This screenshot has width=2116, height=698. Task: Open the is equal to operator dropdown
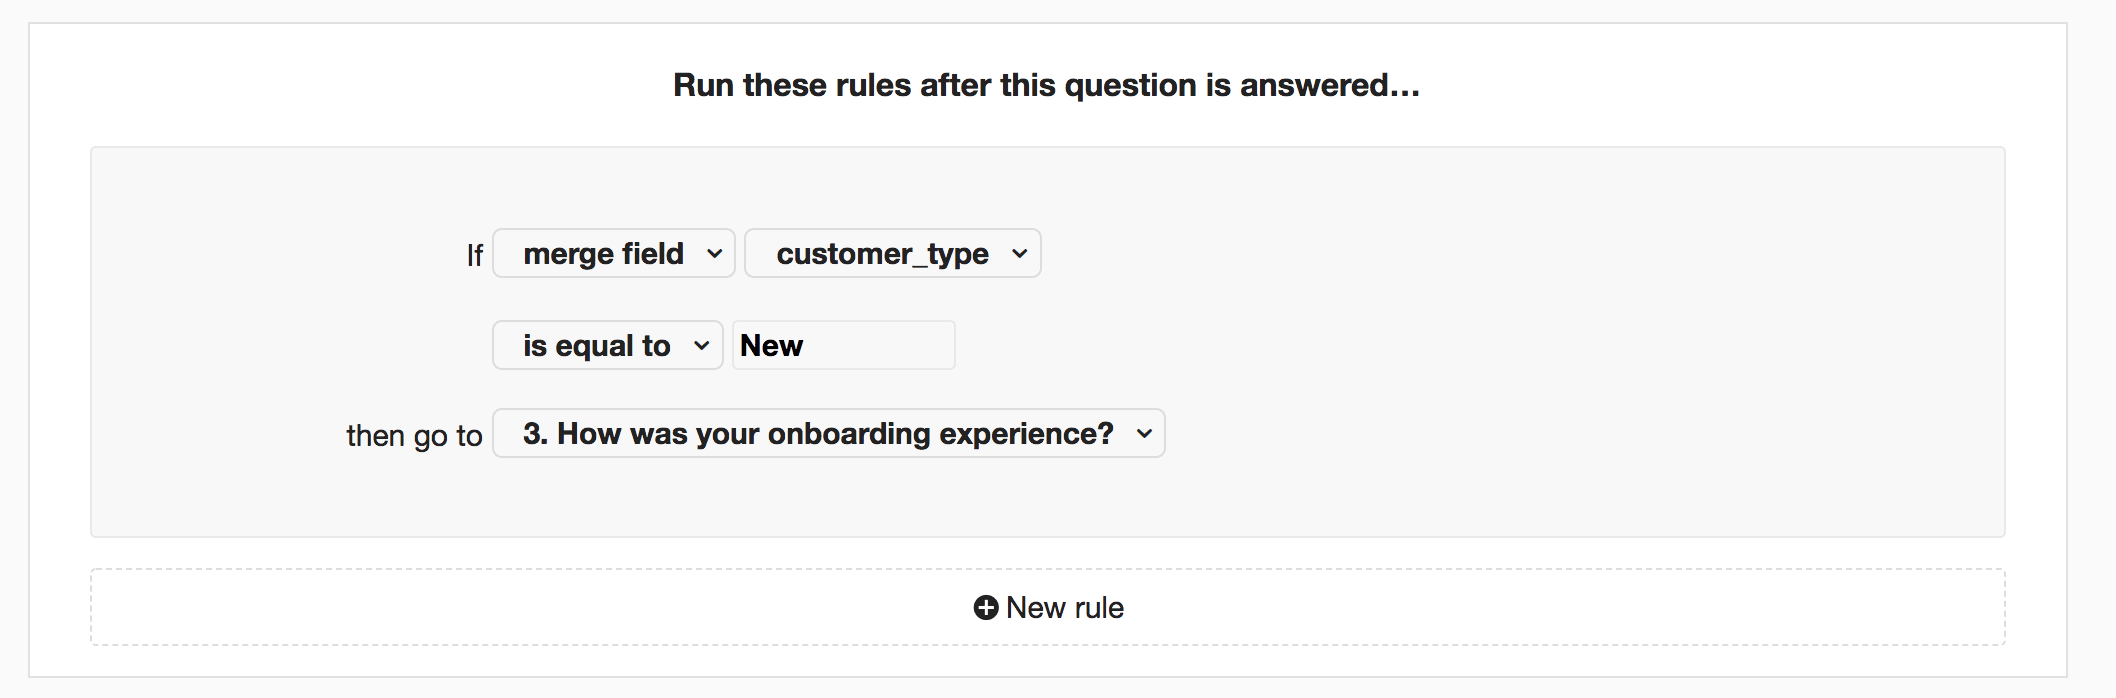point(608,345)
